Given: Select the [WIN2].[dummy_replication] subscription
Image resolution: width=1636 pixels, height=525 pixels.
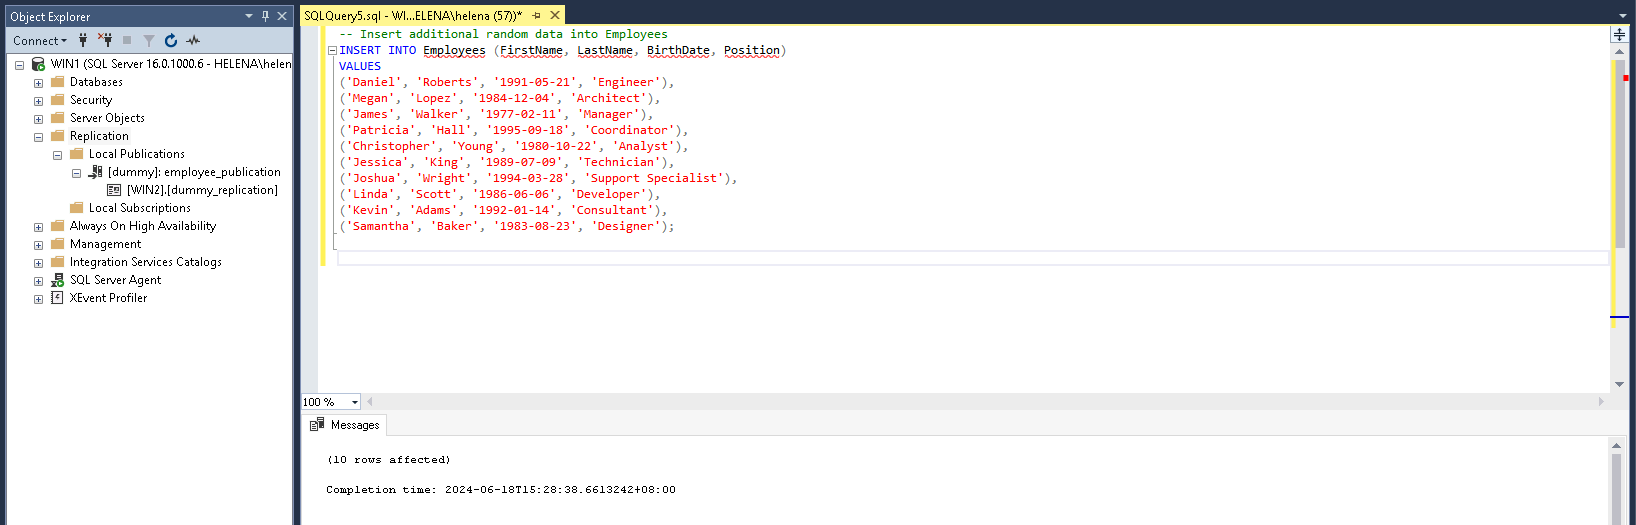Looking at the screenshot, I should click(202, 190).
